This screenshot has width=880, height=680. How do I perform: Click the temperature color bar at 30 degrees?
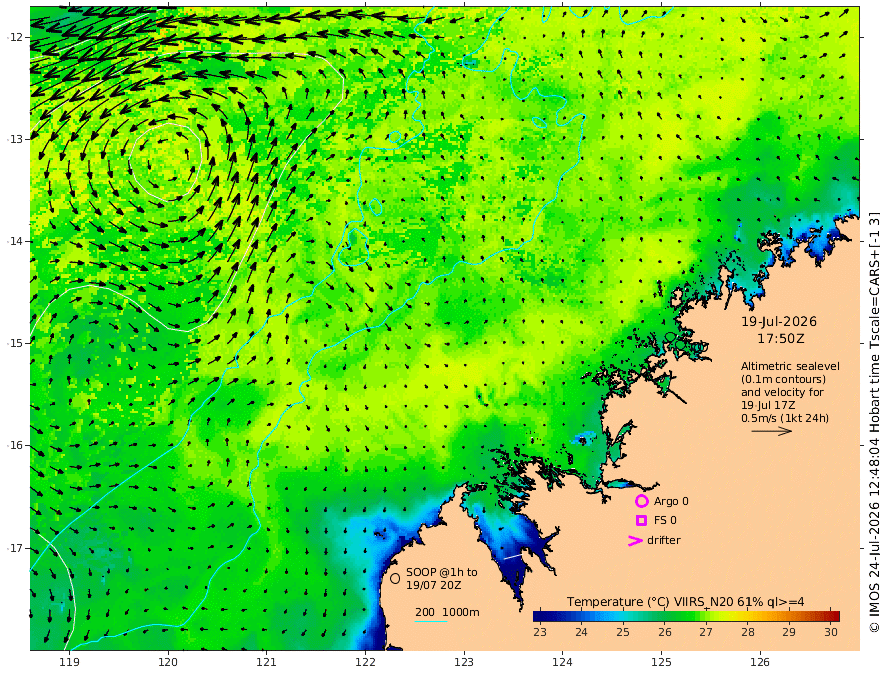pyautogui.click(x=831, y=616)
